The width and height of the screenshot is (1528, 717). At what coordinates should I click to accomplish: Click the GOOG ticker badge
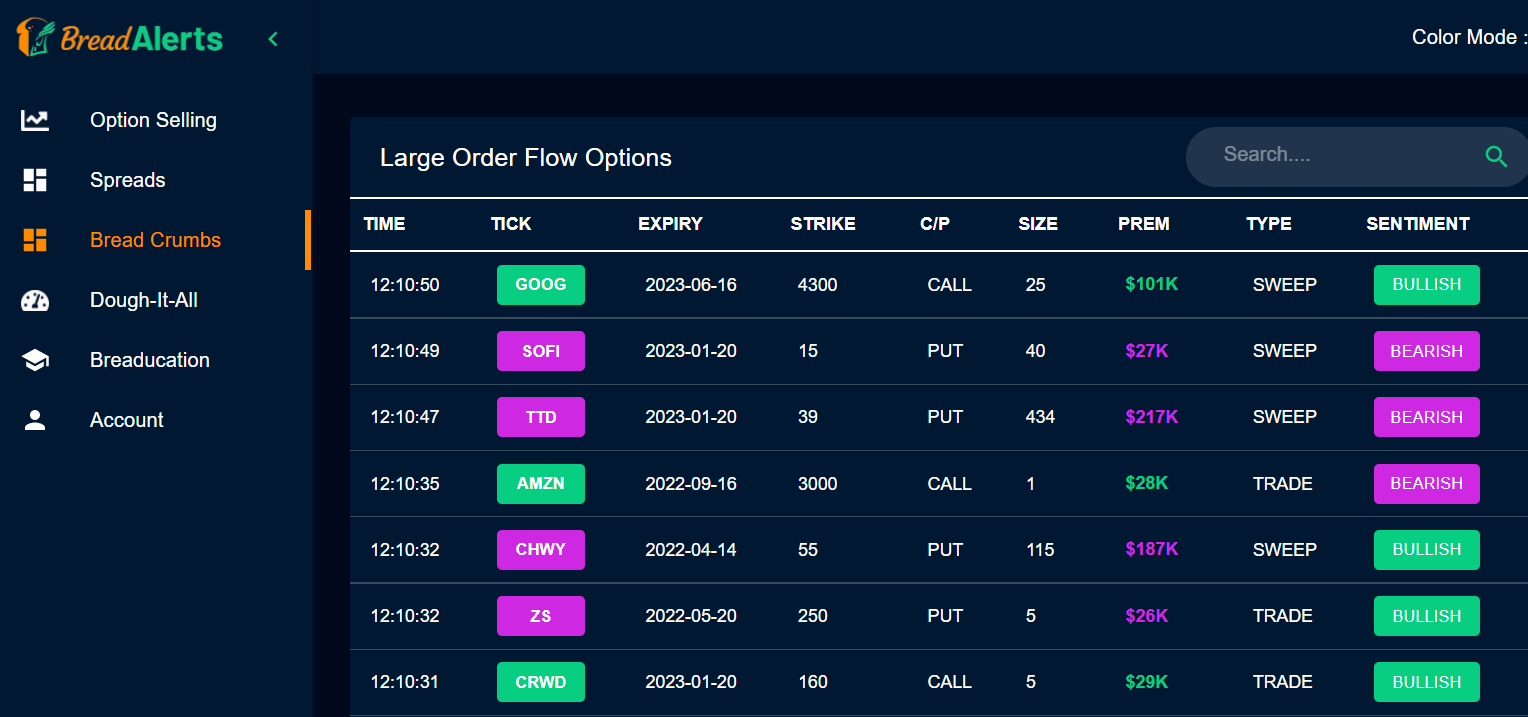541,285
